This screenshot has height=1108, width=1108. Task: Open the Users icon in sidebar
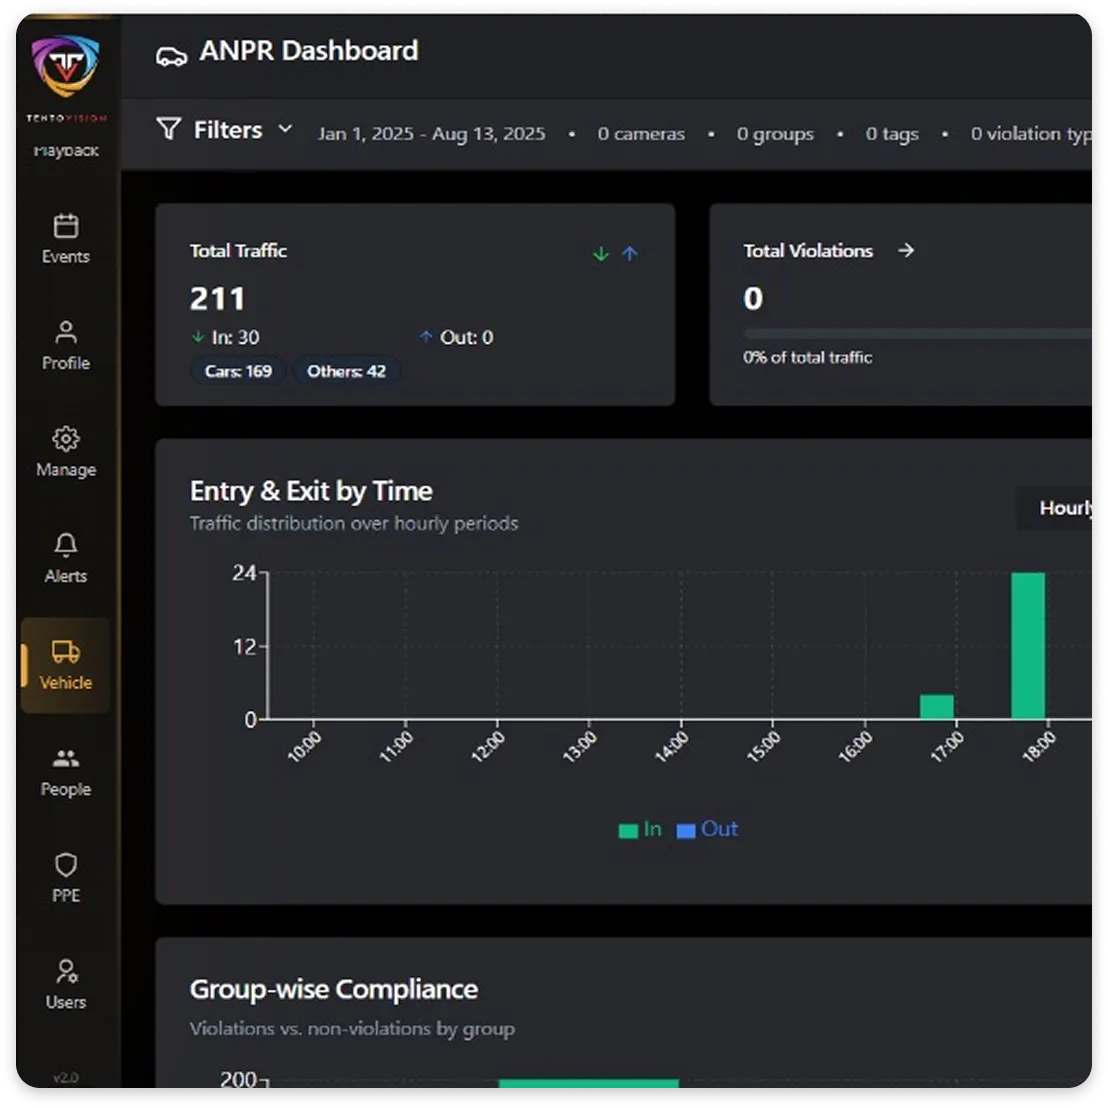click(66, 972)
